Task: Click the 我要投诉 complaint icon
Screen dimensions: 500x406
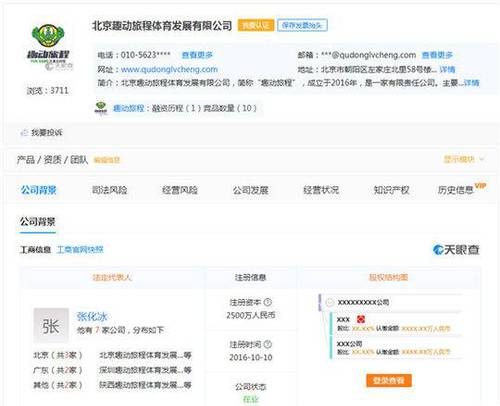Action: pos(24,133)
